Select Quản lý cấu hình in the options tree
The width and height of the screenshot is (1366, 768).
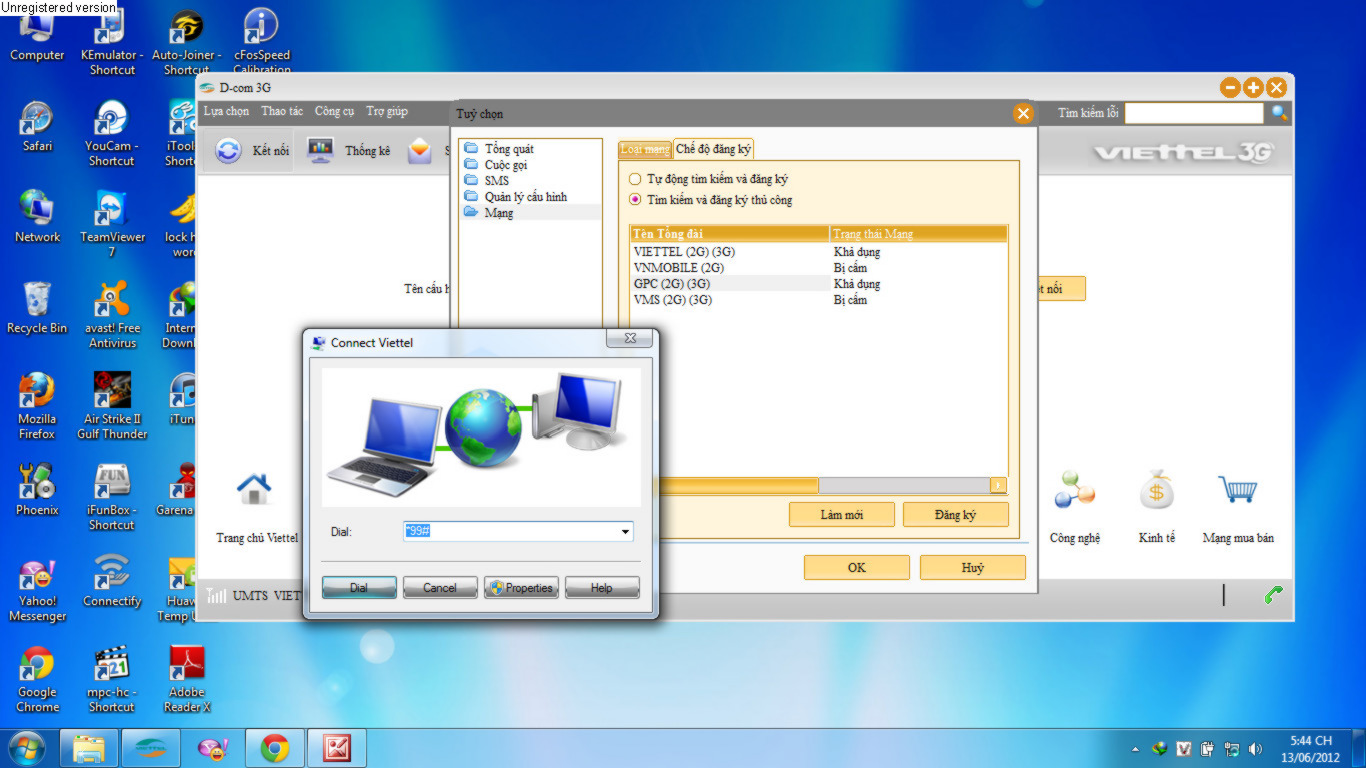526,197
